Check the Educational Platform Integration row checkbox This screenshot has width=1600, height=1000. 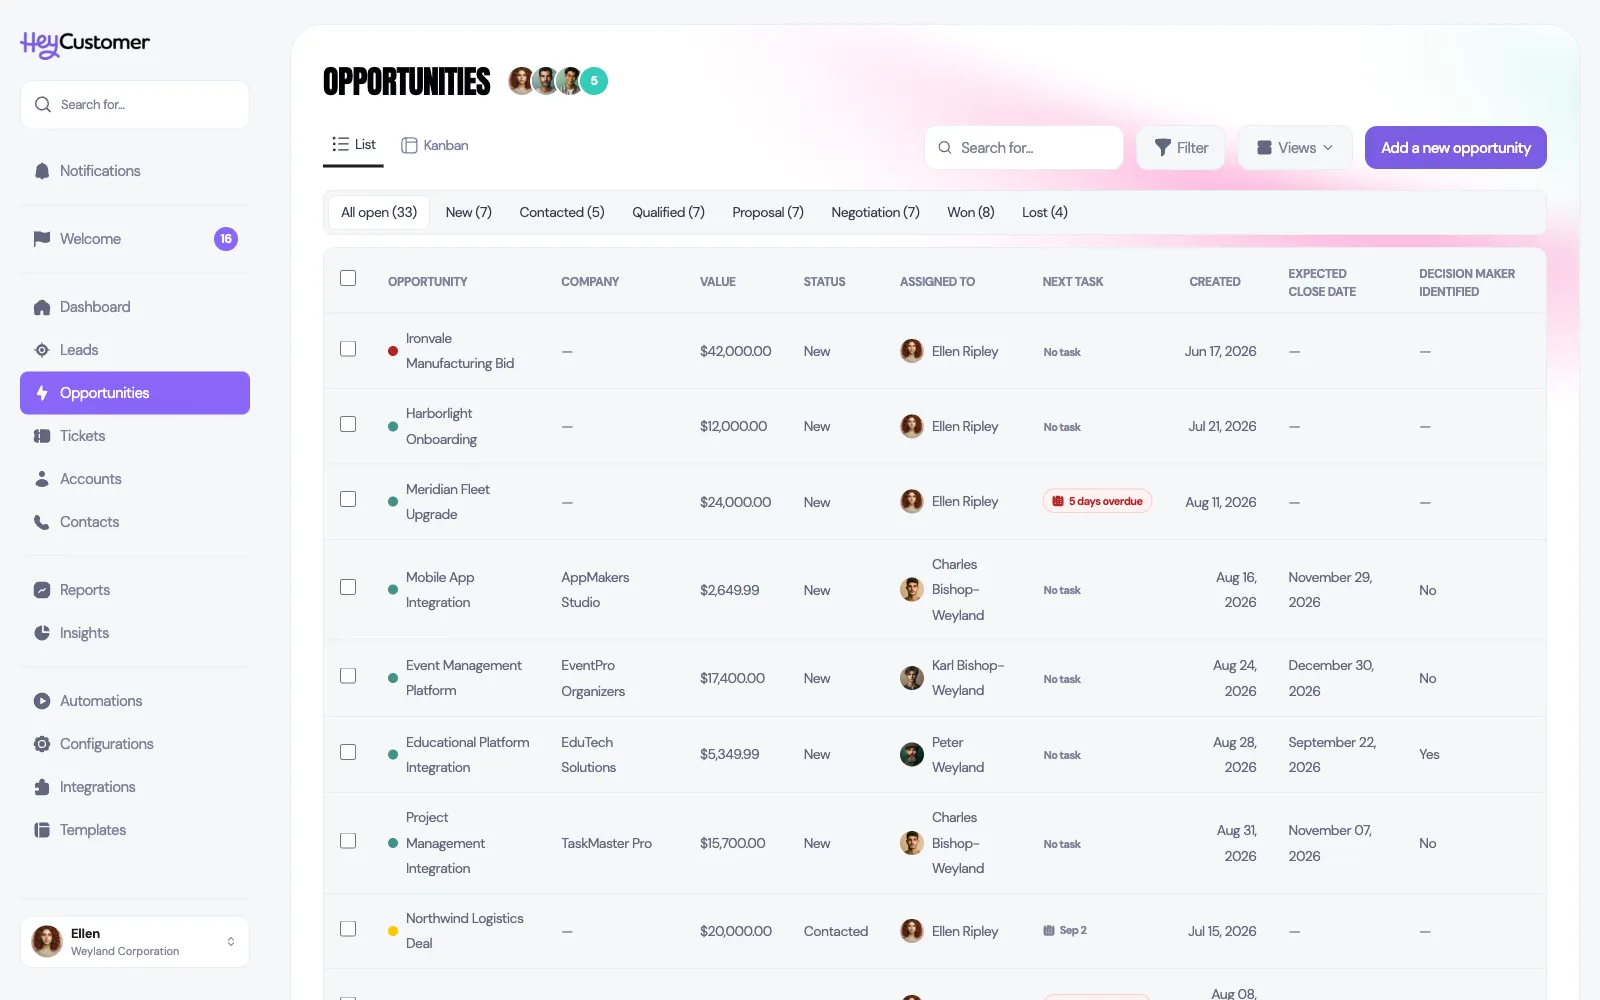(x=348, y=752)
